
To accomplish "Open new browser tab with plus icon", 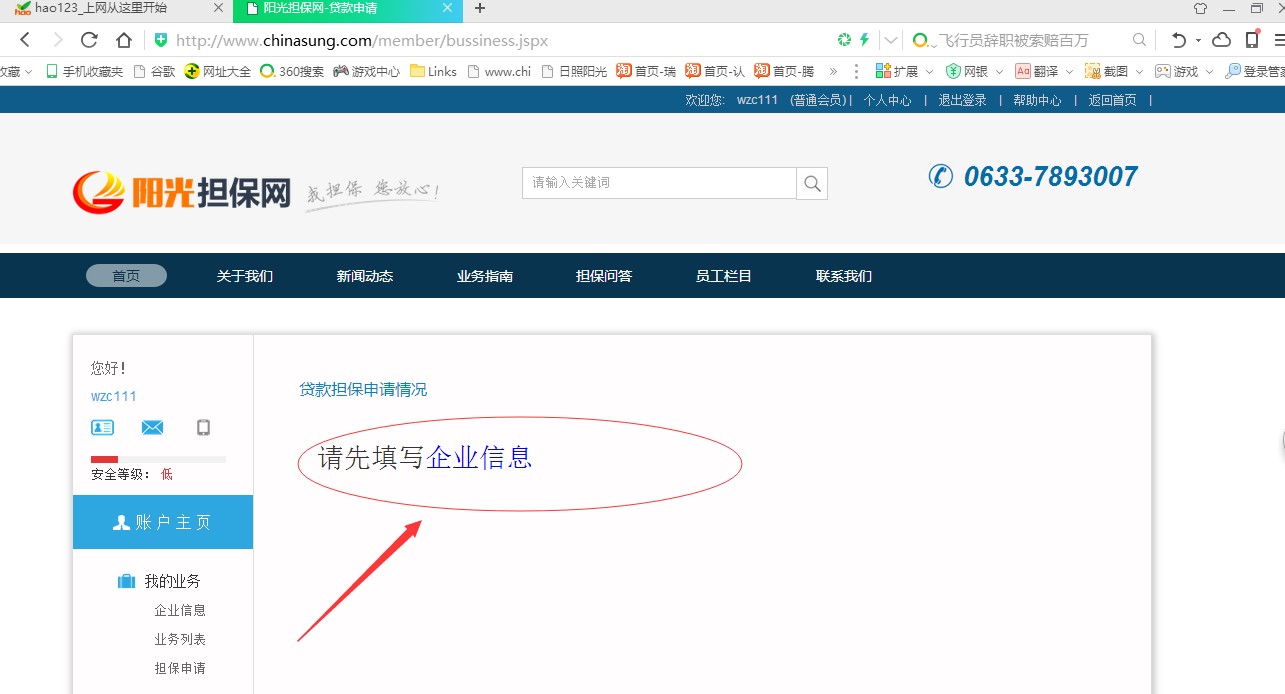I will [x=480, y=9].
